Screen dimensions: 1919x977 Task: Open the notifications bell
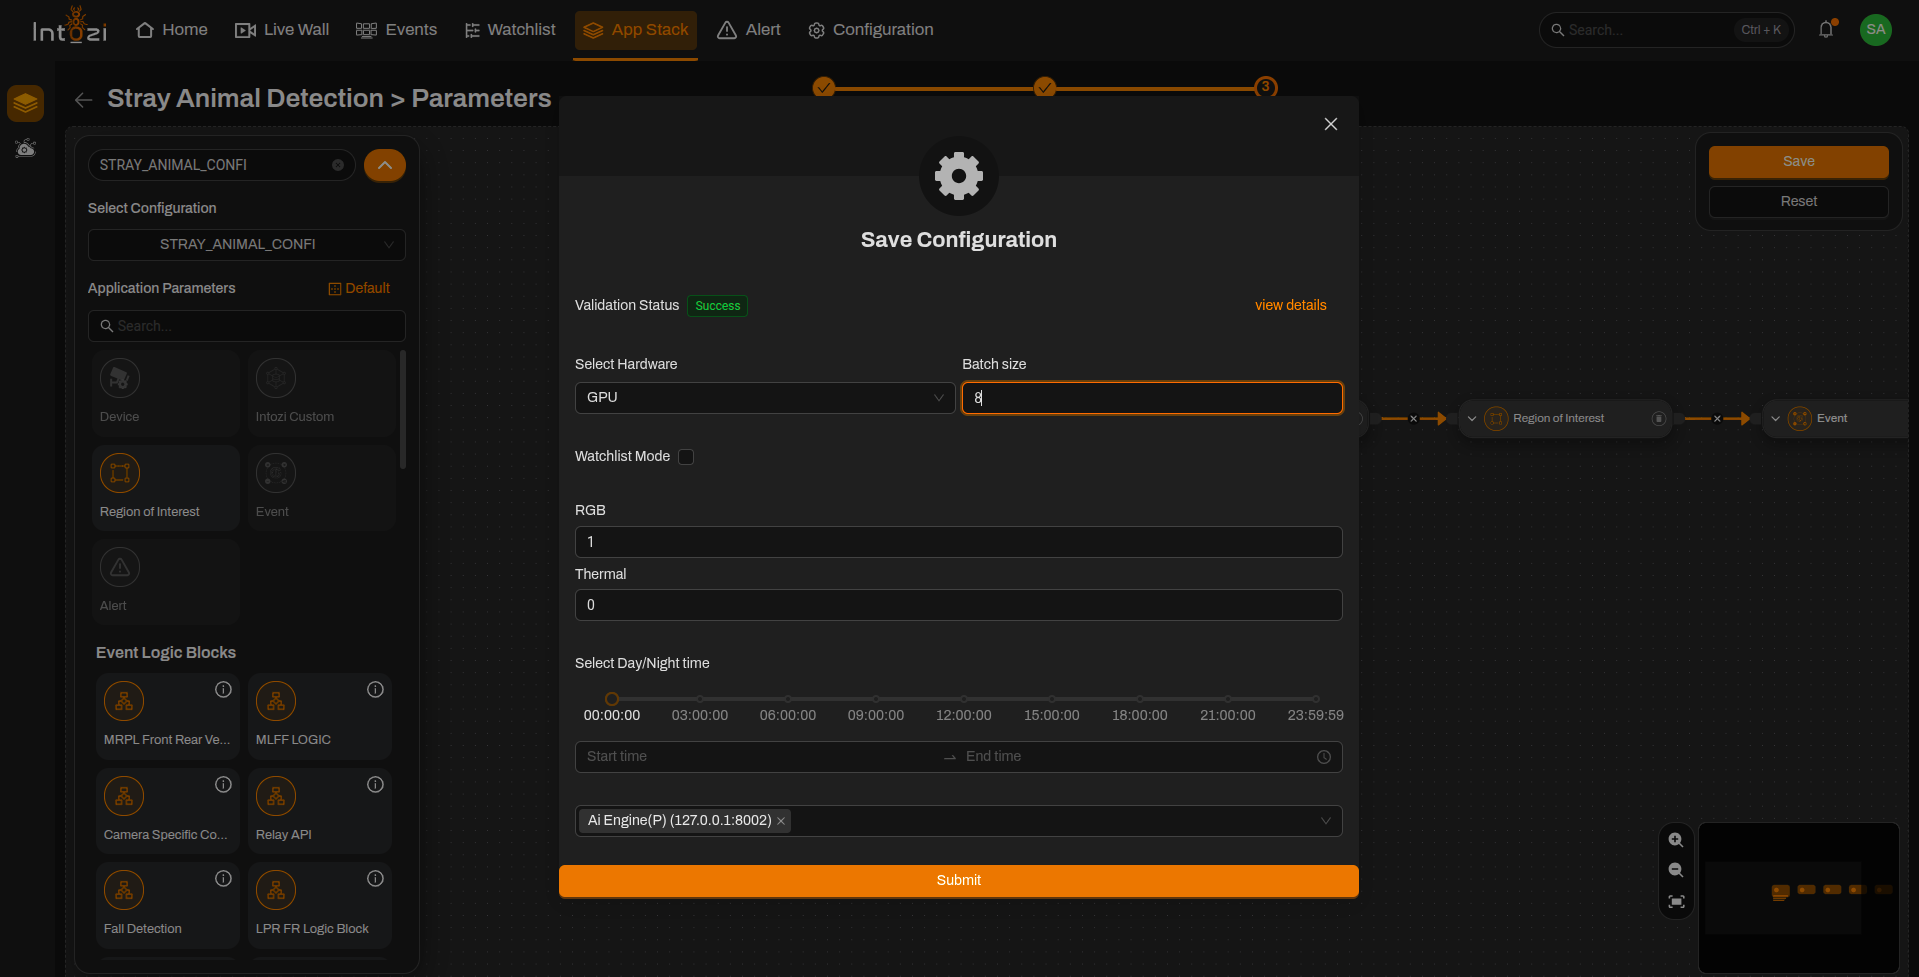(x=1826, y=30)
